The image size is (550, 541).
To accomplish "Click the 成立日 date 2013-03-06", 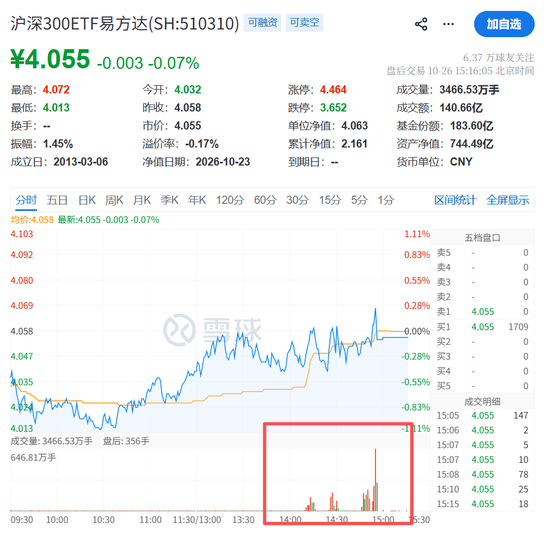I will (x=81, y=162).
